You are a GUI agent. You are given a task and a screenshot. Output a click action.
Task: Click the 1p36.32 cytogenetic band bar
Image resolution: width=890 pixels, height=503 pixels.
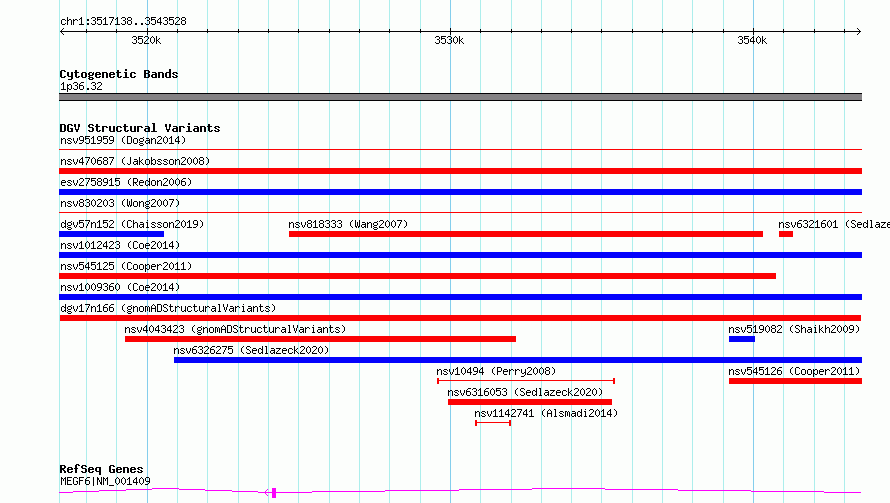[460, 97]
